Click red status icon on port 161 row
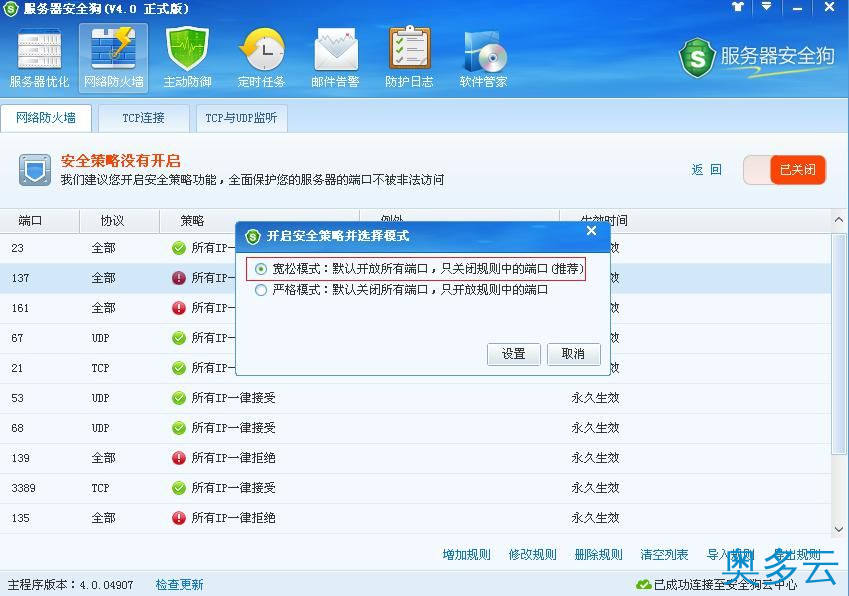The width and height of the screenshot is (849, 596). pos(179,308)
